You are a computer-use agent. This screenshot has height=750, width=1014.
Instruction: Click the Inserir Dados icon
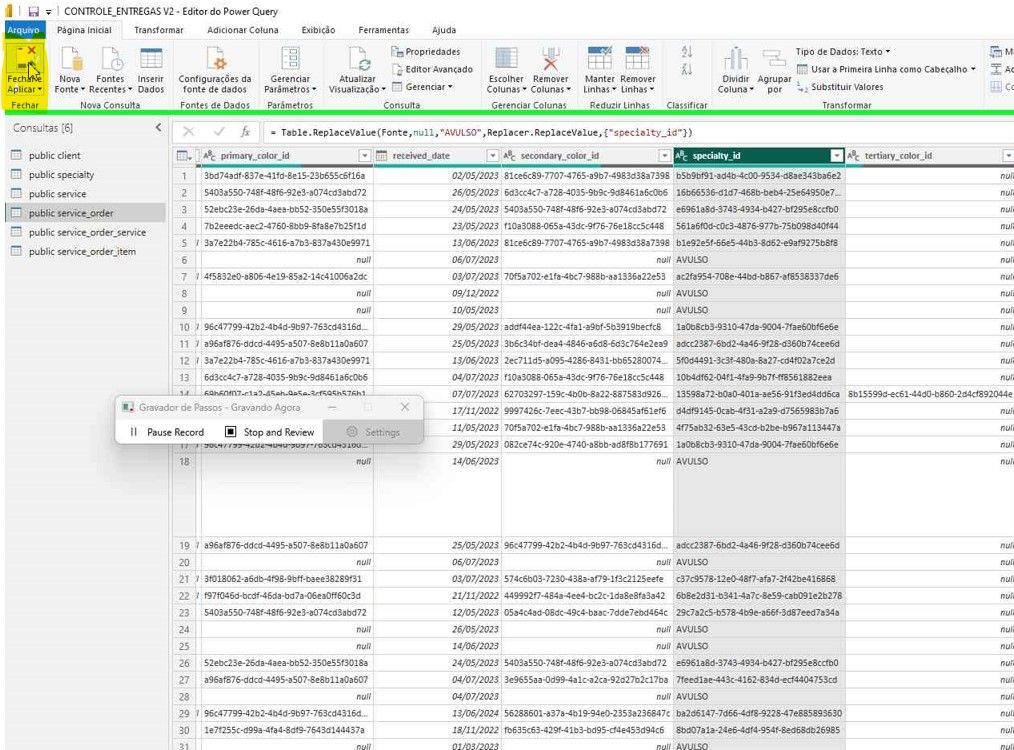pos(151,59)
